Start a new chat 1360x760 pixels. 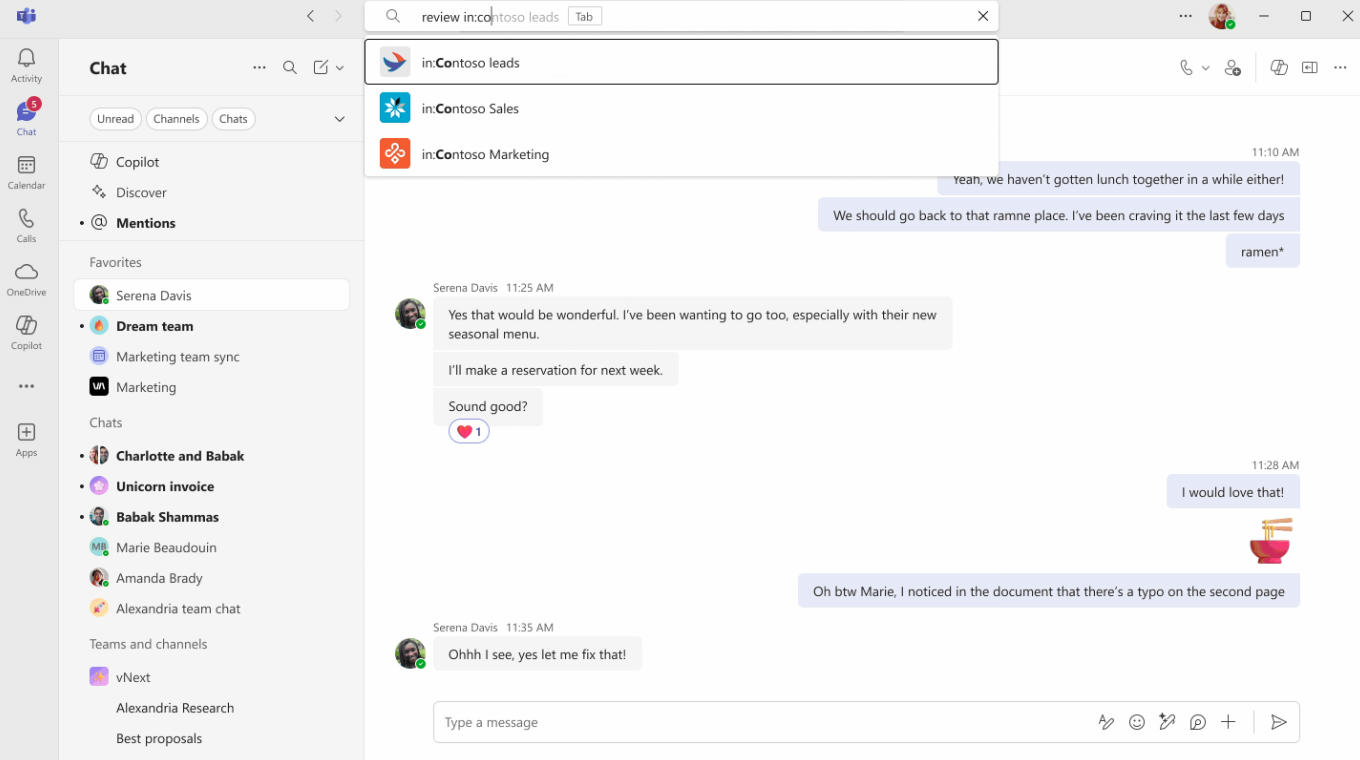coord(320,68)
